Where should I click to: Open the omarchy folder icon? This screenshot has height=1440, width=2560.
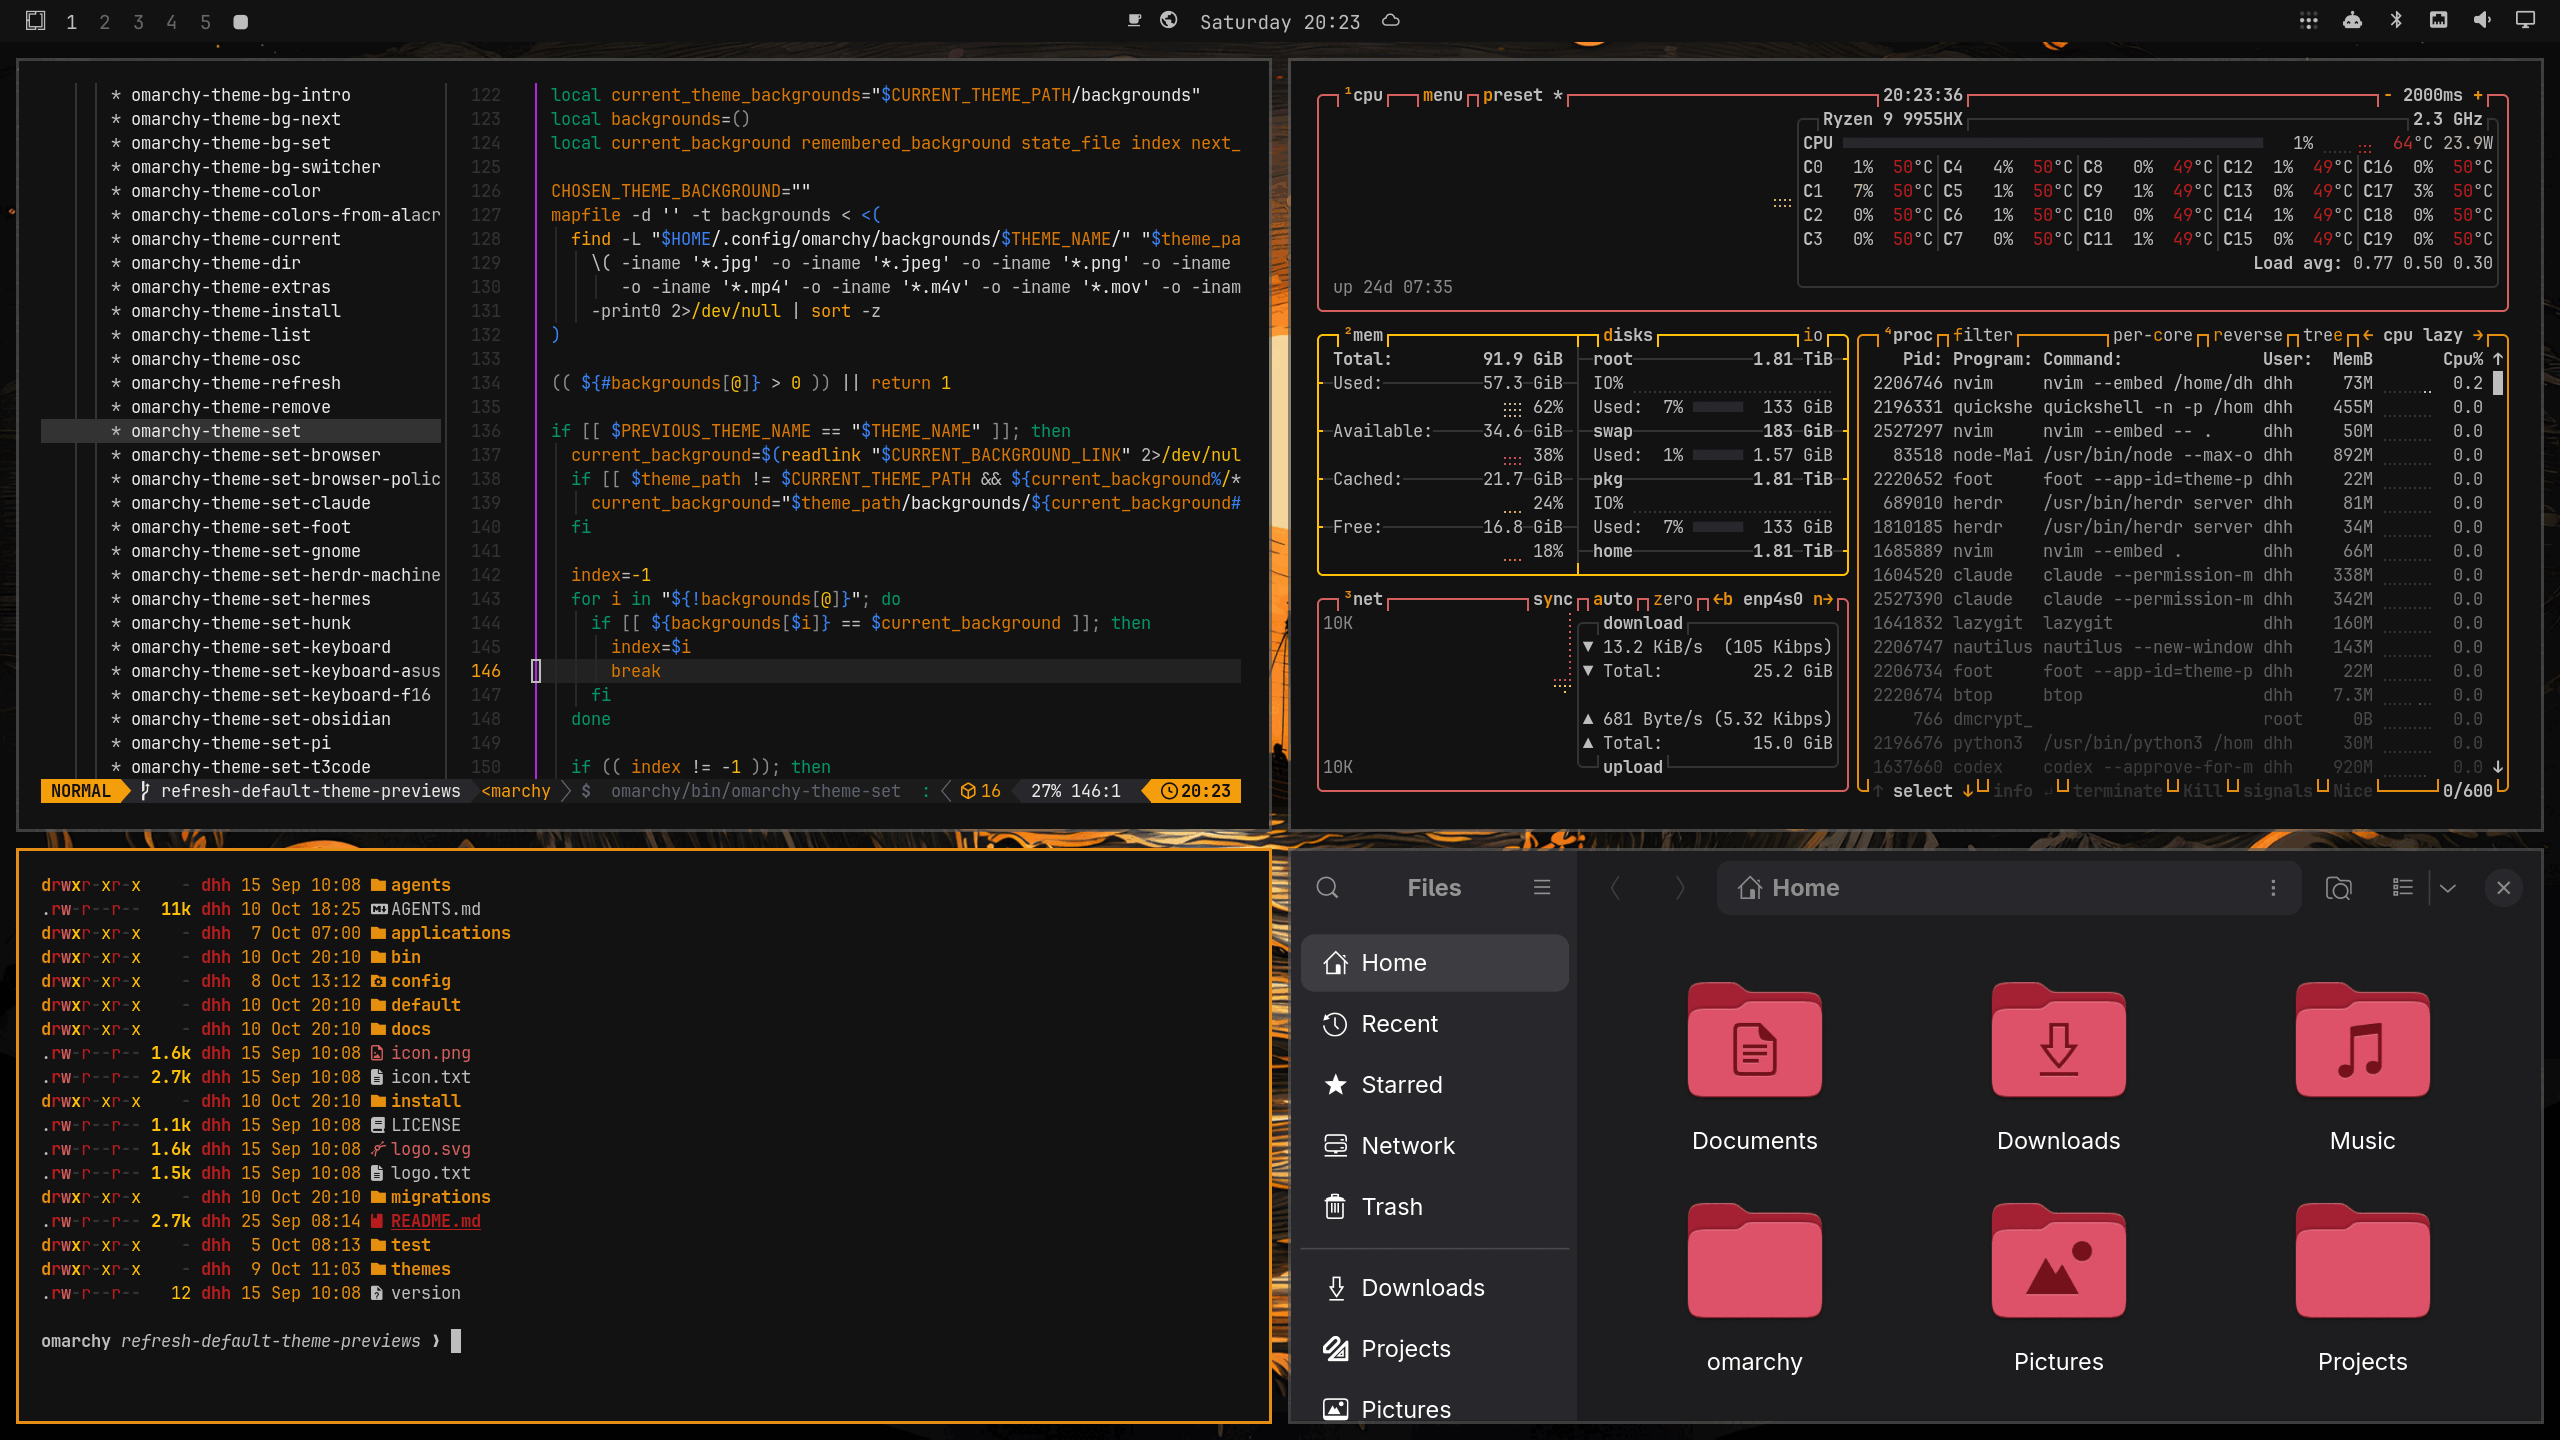pos(1754,1261)
